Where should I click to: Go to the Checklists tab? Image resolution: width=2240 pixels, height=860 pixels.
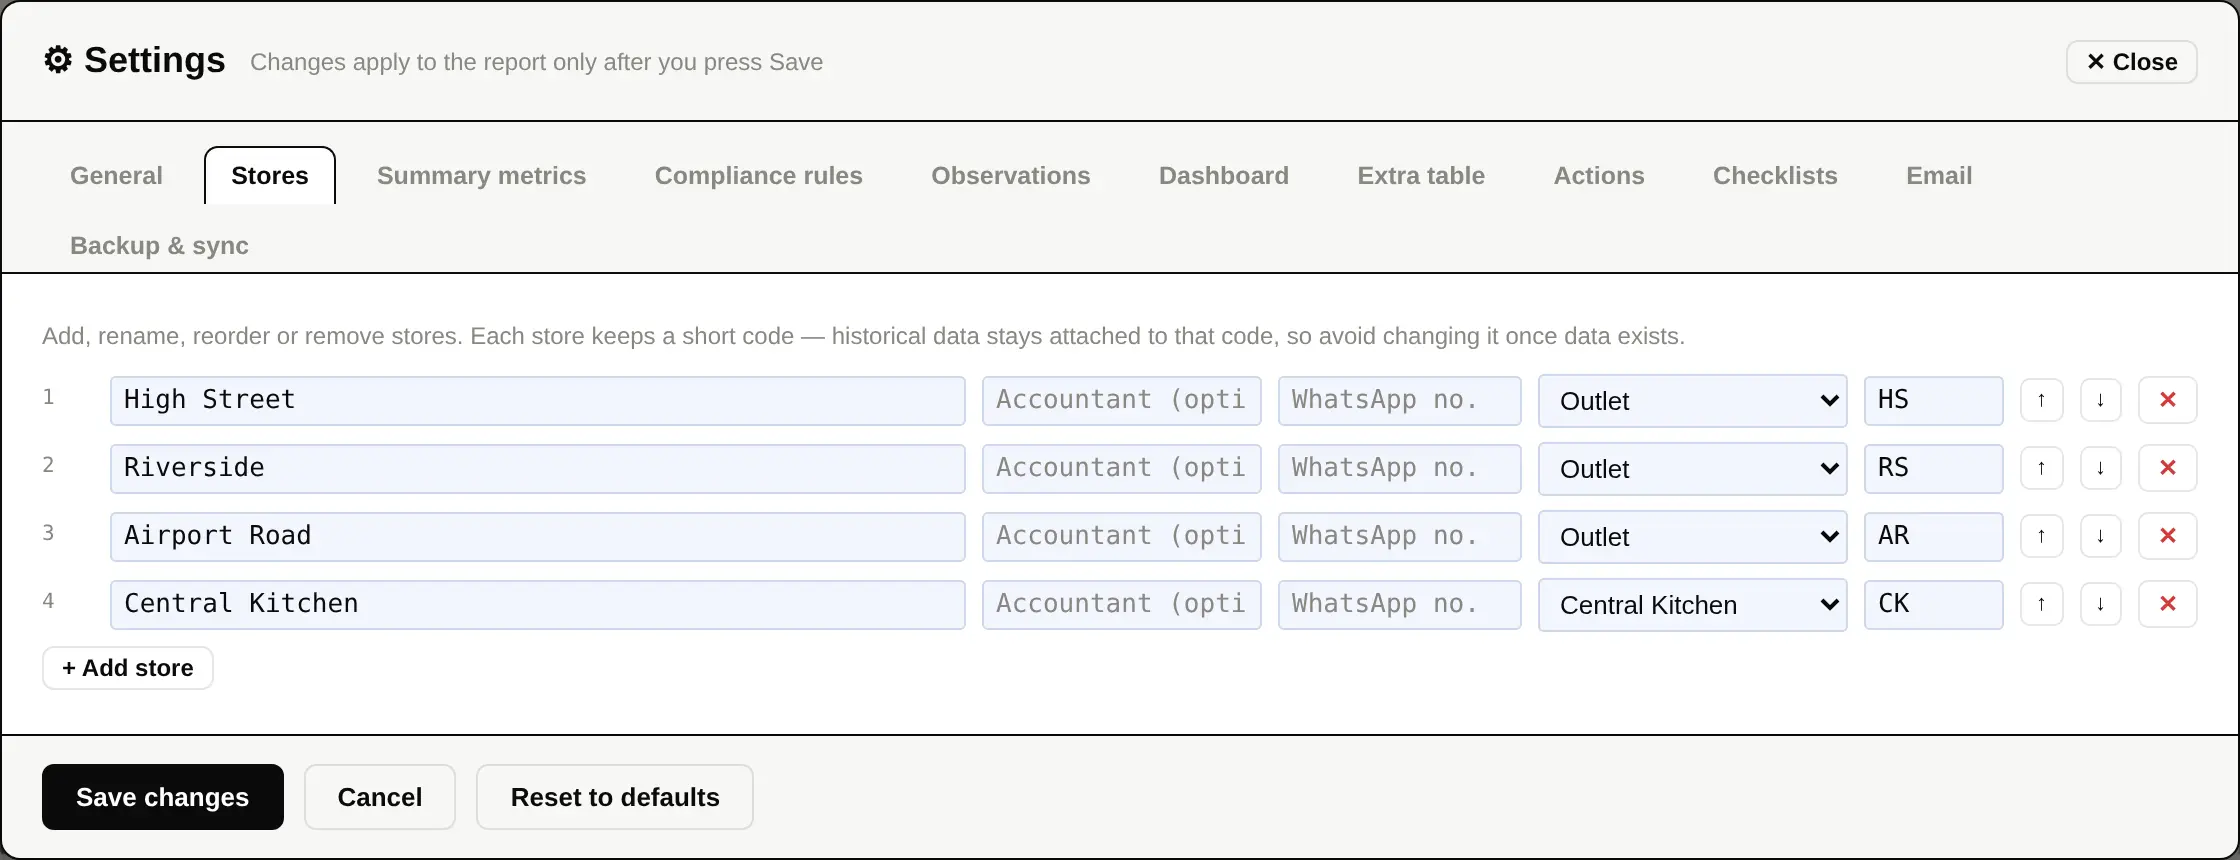(1775, 176)
